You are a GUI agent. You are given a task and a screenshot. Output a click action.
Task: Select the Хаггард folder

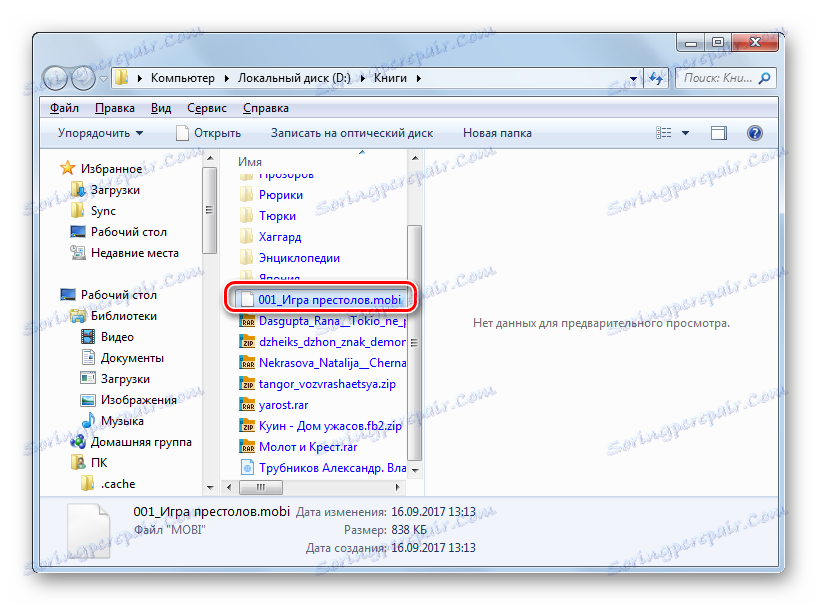coord(280,237)
